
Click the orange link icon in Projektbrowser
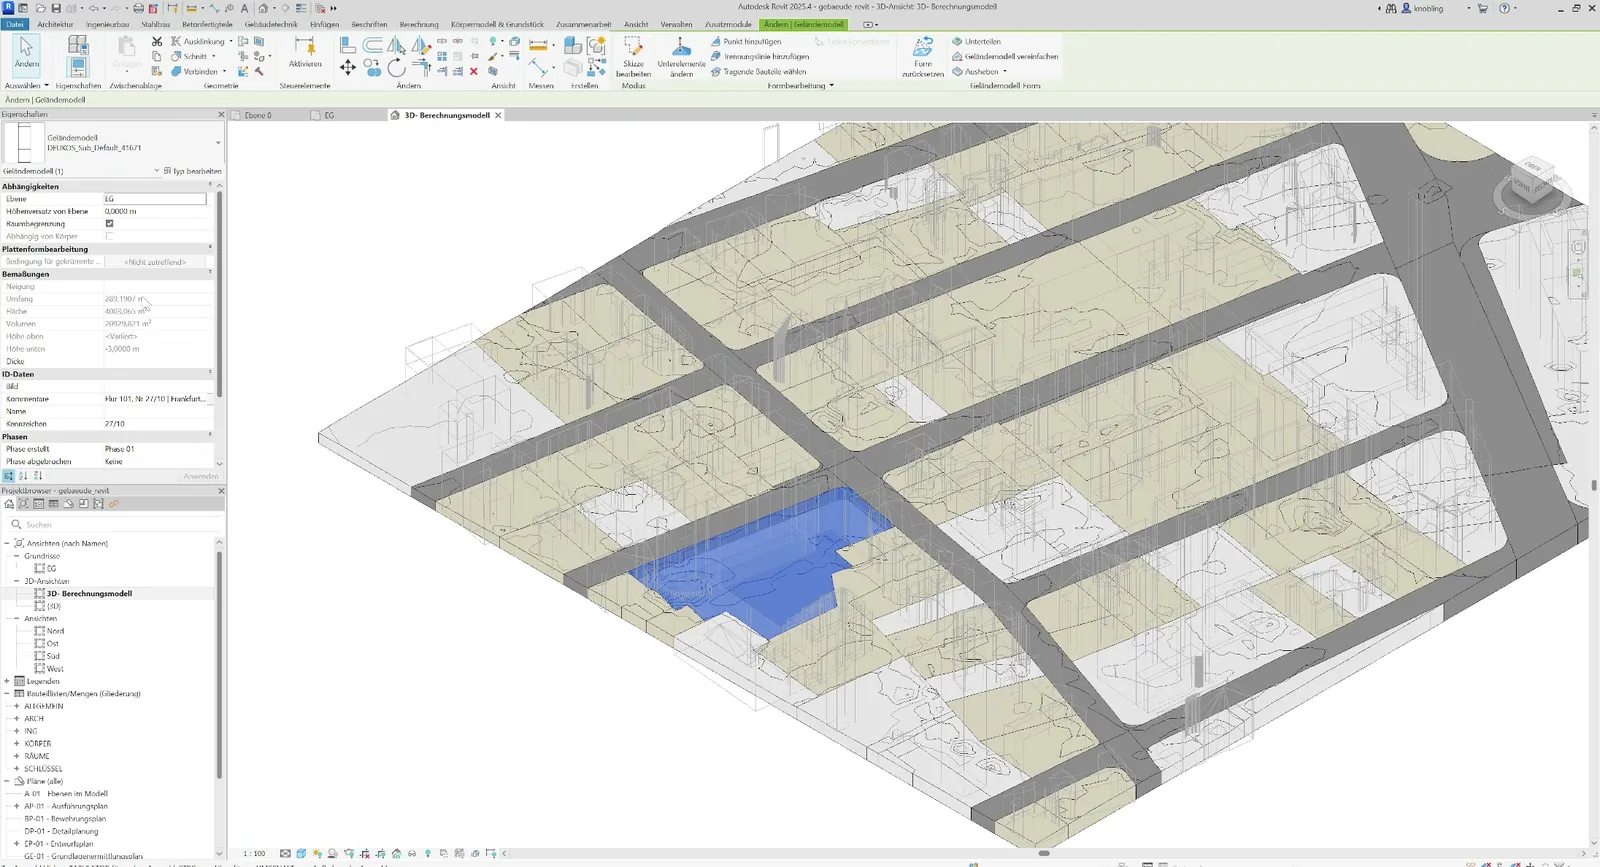[114, 504]
